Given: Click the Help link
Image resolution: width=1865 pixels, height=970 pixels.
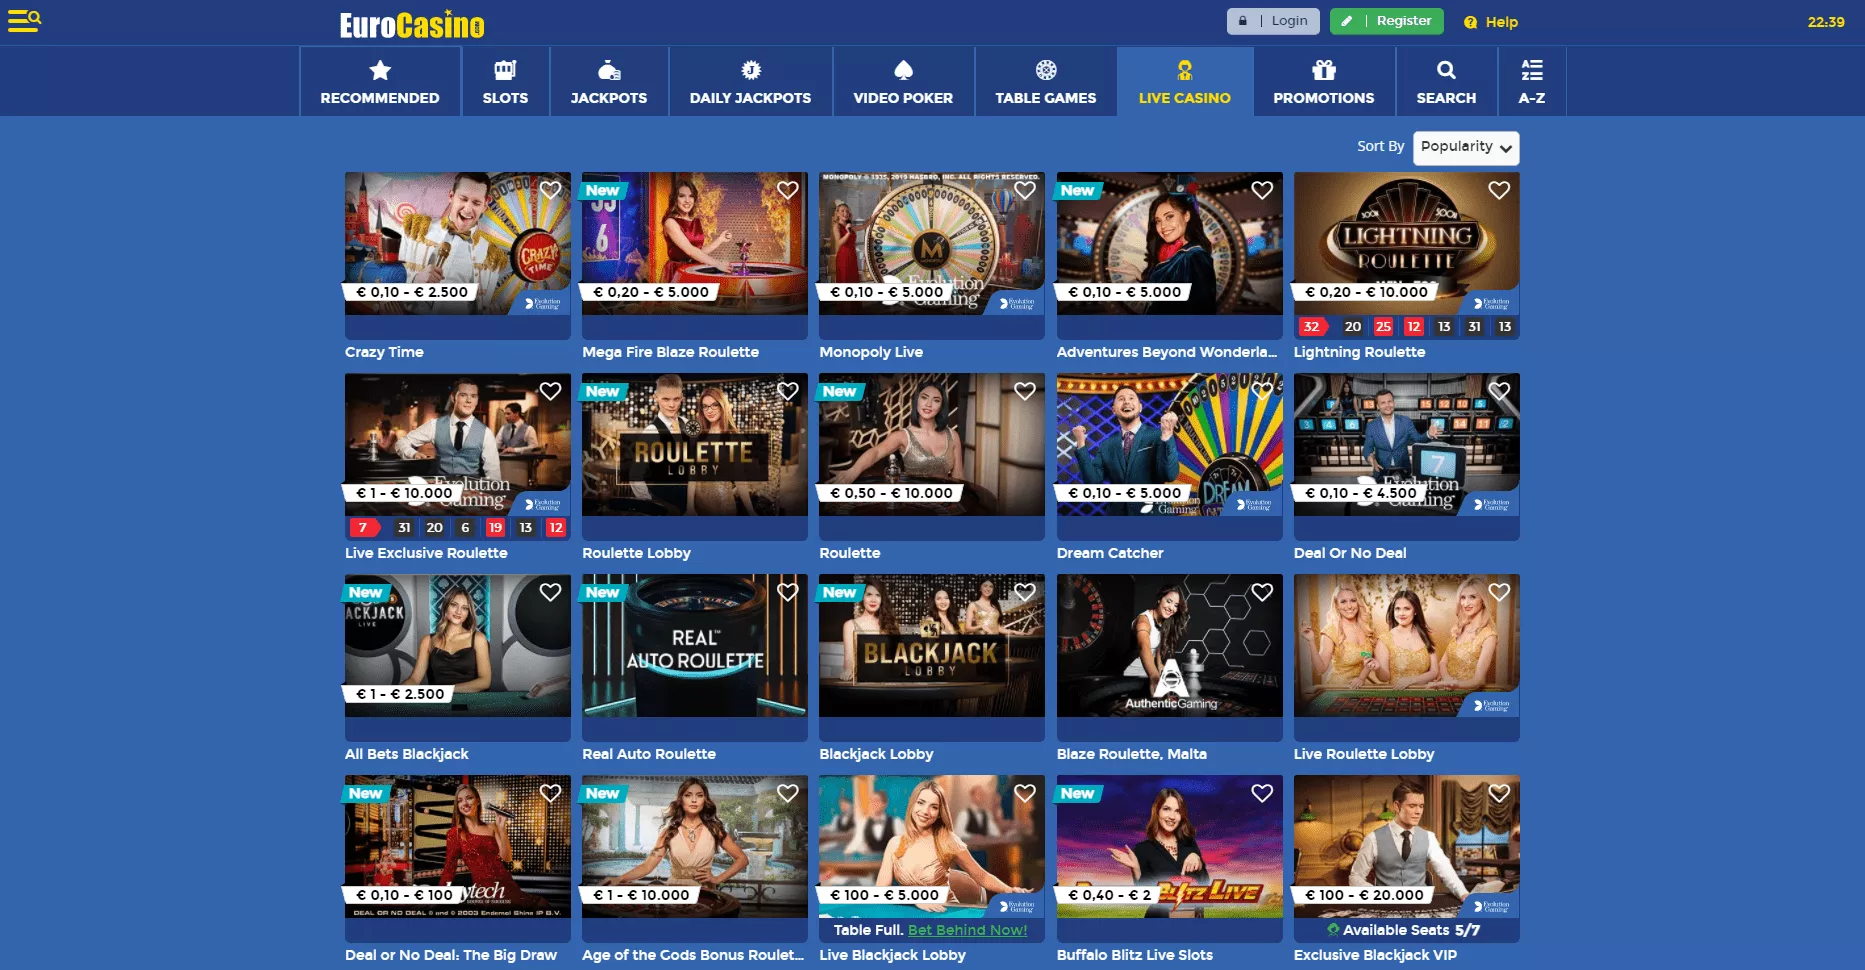Looking at the screenshot, I should 1491,22.
